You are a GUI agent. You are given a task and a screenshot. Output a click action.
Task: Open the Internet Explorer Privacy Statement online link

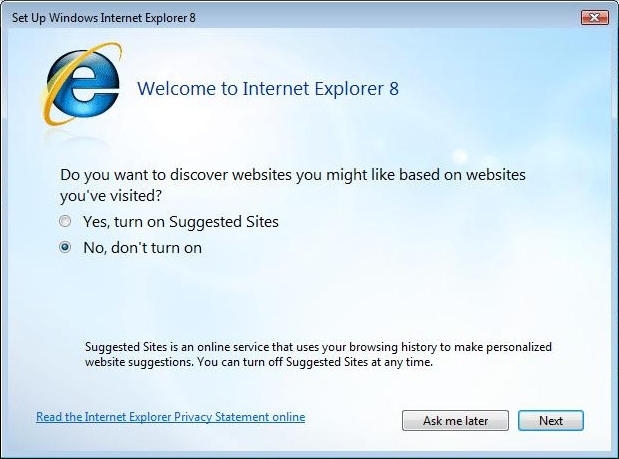[x=171, y=417]
